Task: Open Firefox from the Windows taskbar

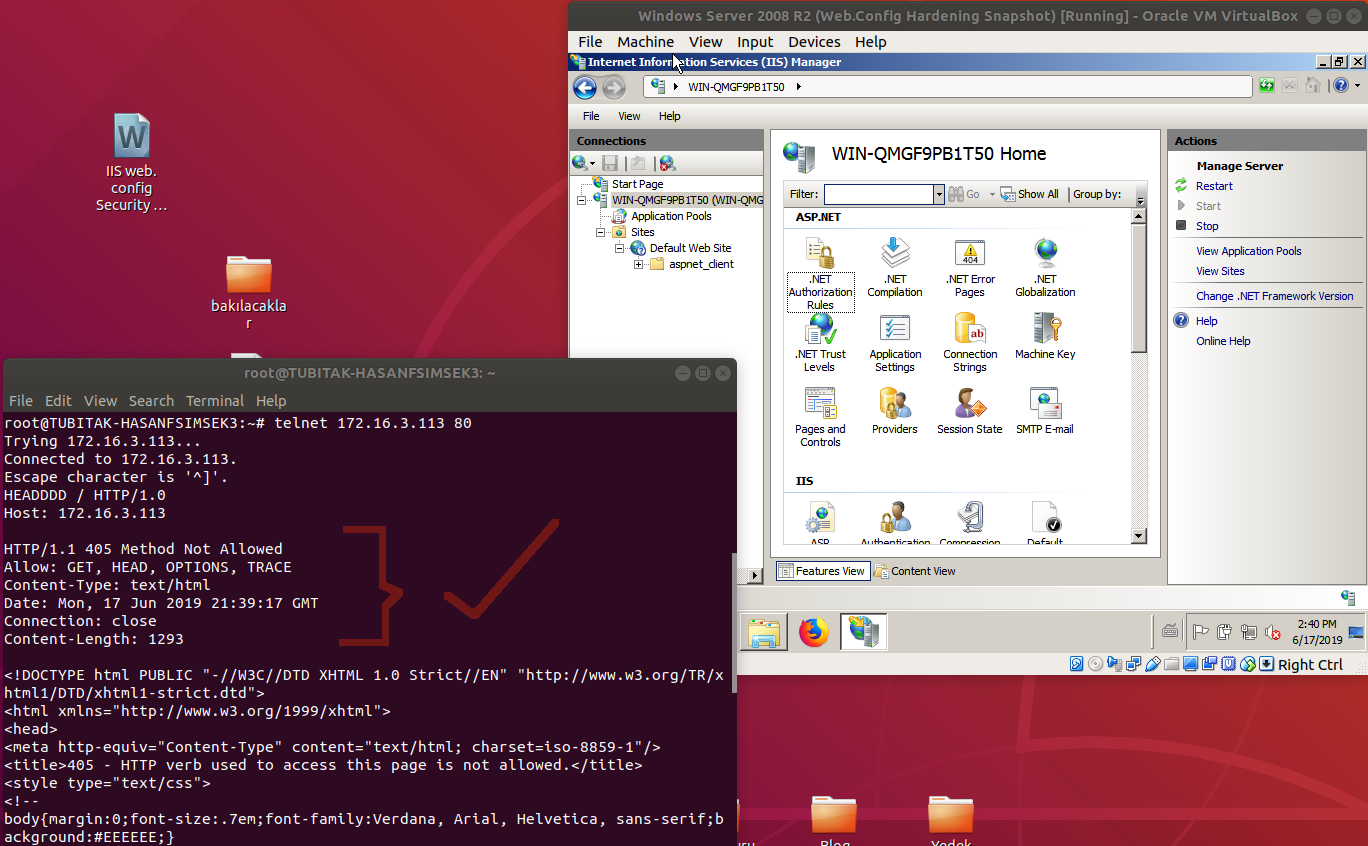Action: 814,632
